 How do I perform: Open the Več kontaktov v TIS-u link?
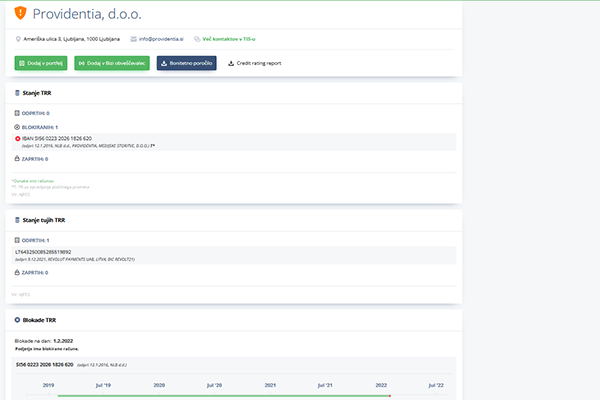[234, 39]
